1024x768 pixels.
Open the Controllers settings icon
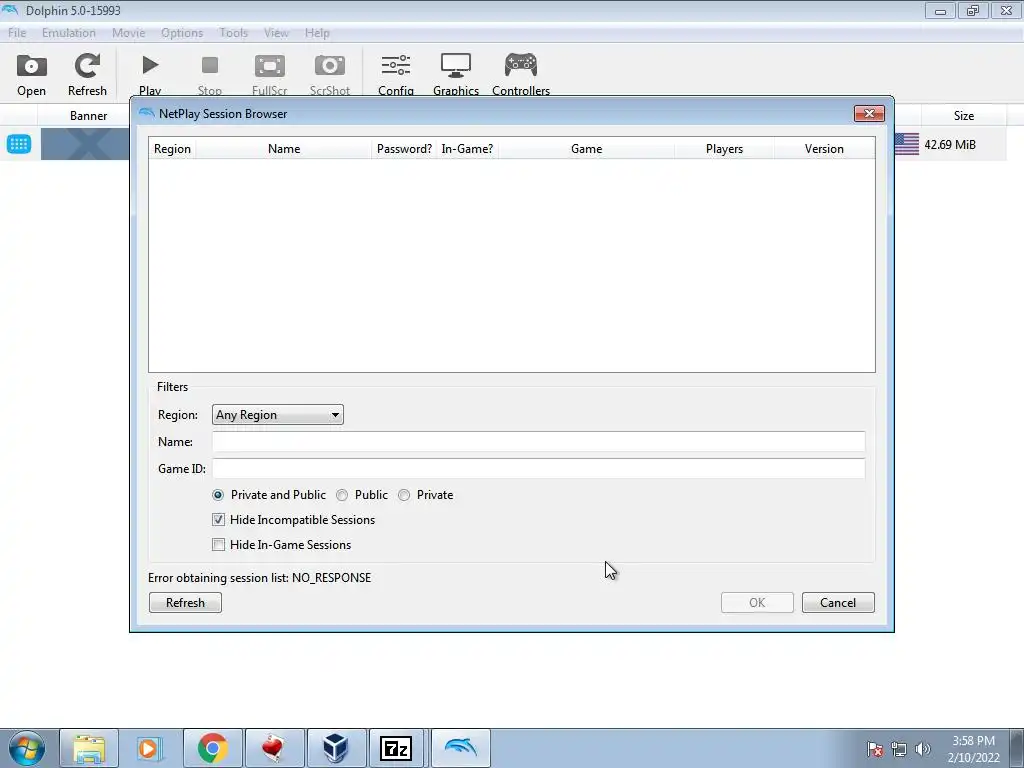520,74
